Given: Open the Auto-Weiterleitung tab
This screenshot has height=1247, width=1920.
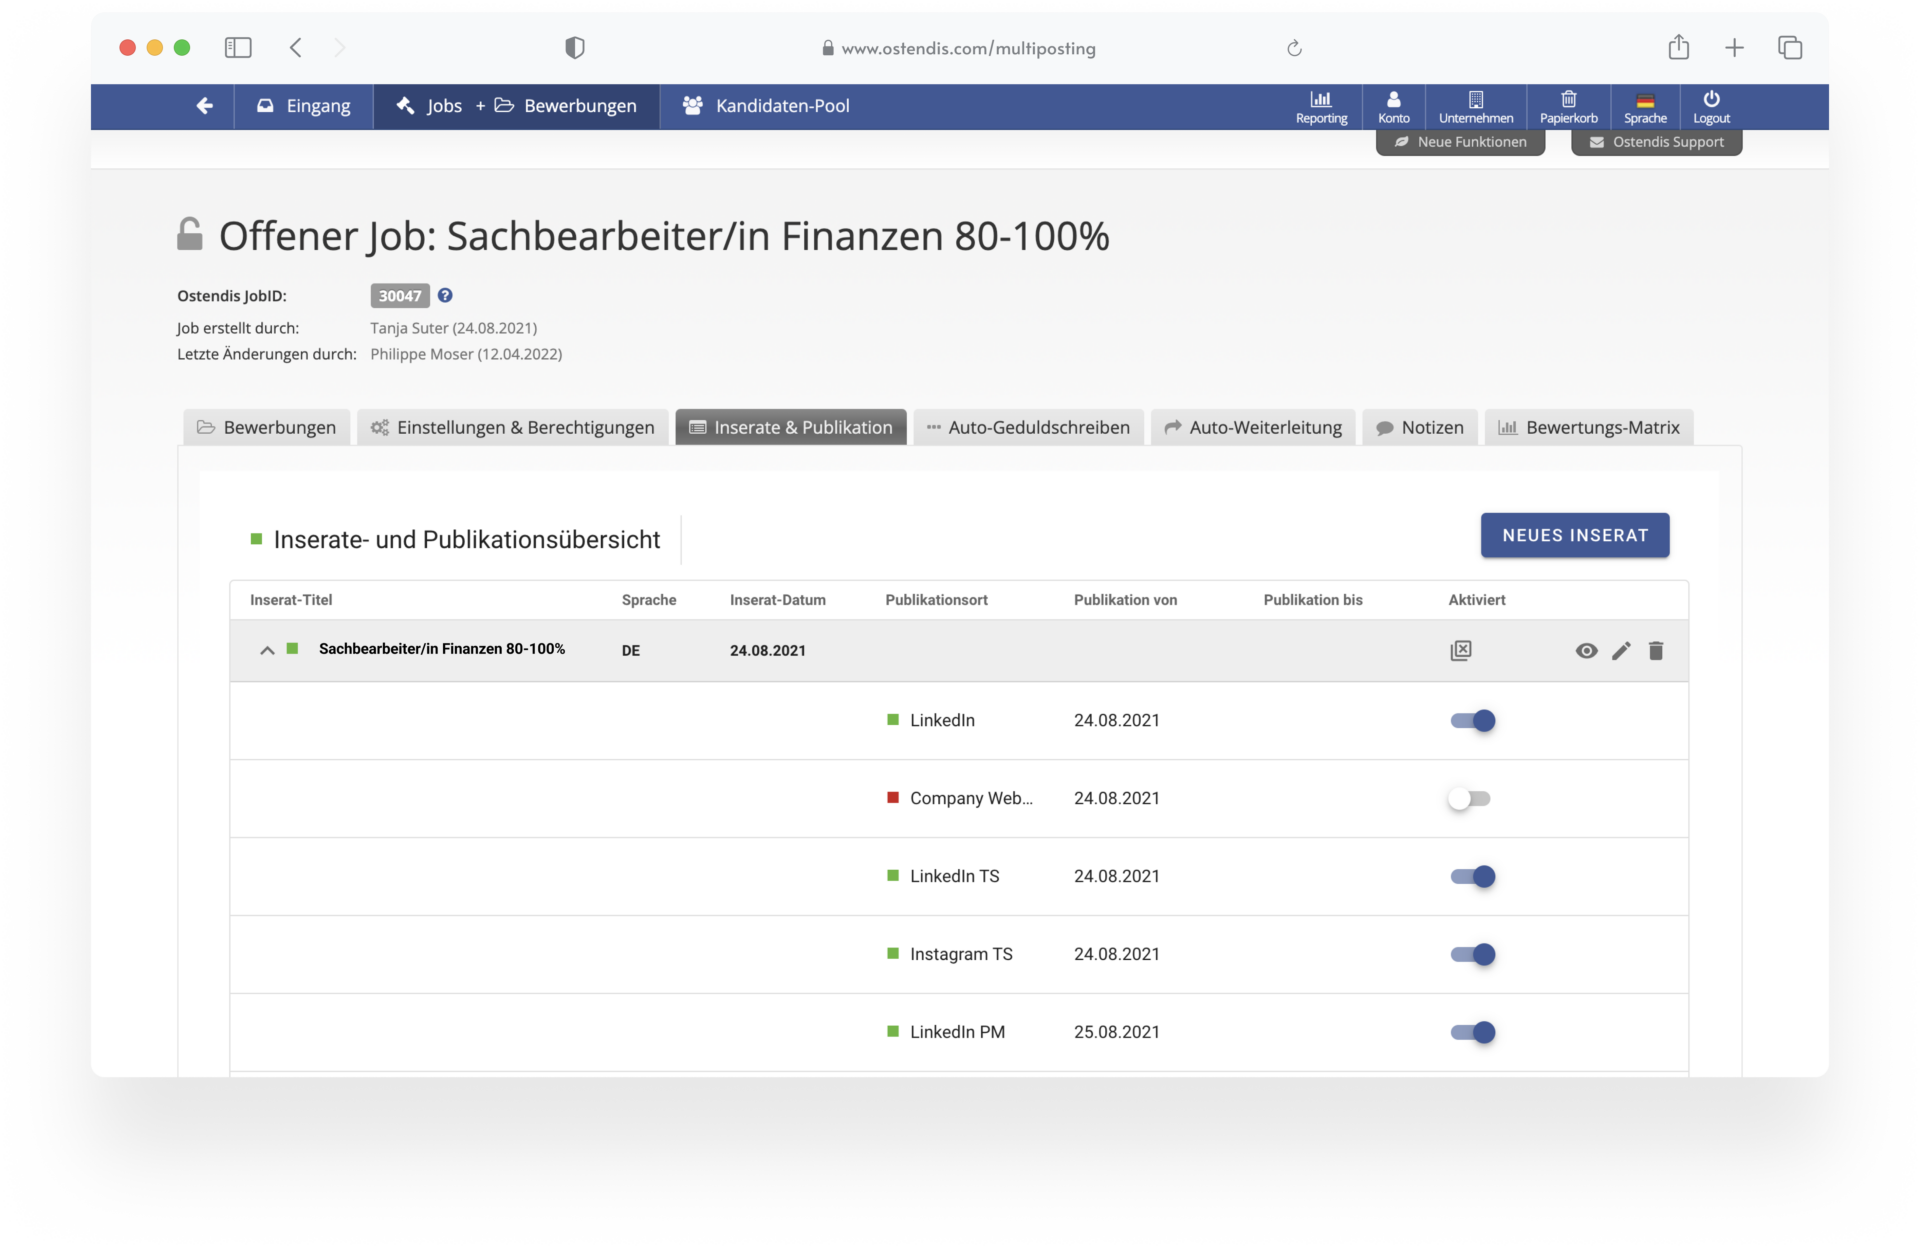Looking at the screenshot, I should click(1253, 427).
